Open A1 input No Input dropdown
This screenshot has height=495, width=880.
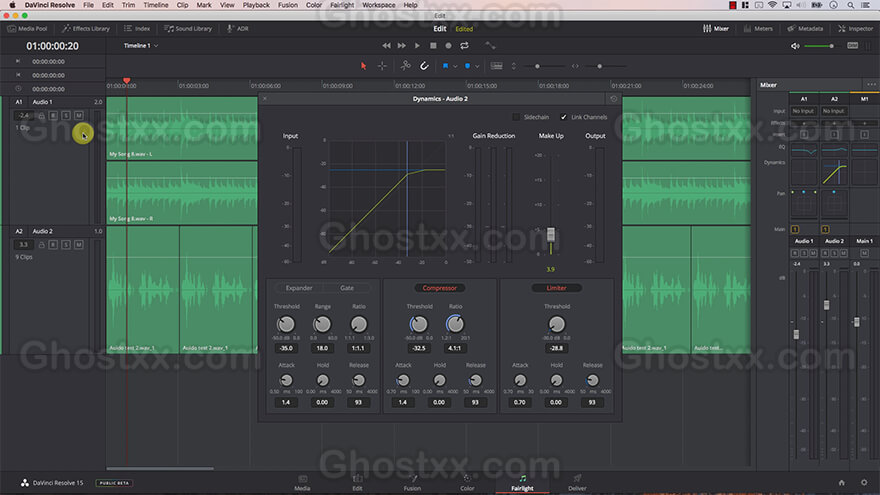[803, 111]
